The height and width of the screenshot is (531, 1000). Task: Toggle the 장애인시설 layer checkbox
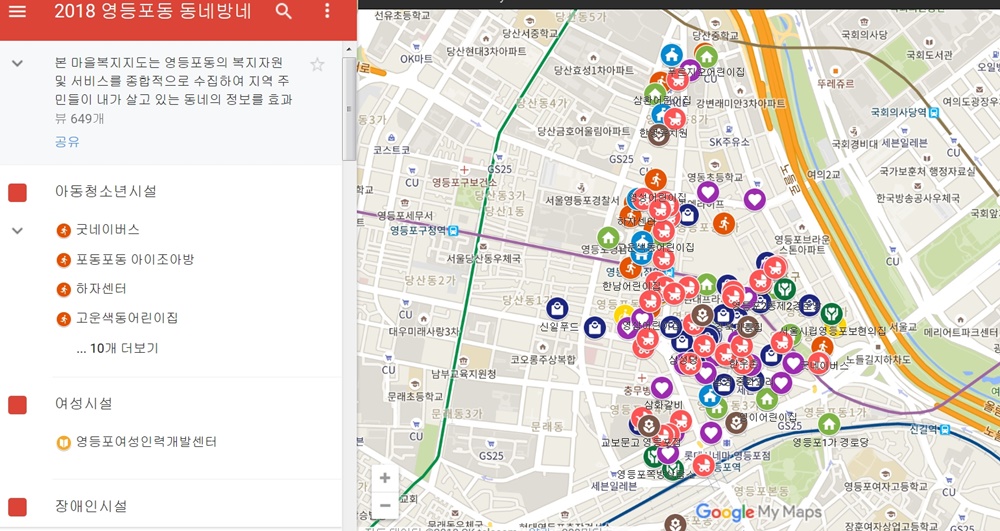pyautogui.click(x=17, y=507)
